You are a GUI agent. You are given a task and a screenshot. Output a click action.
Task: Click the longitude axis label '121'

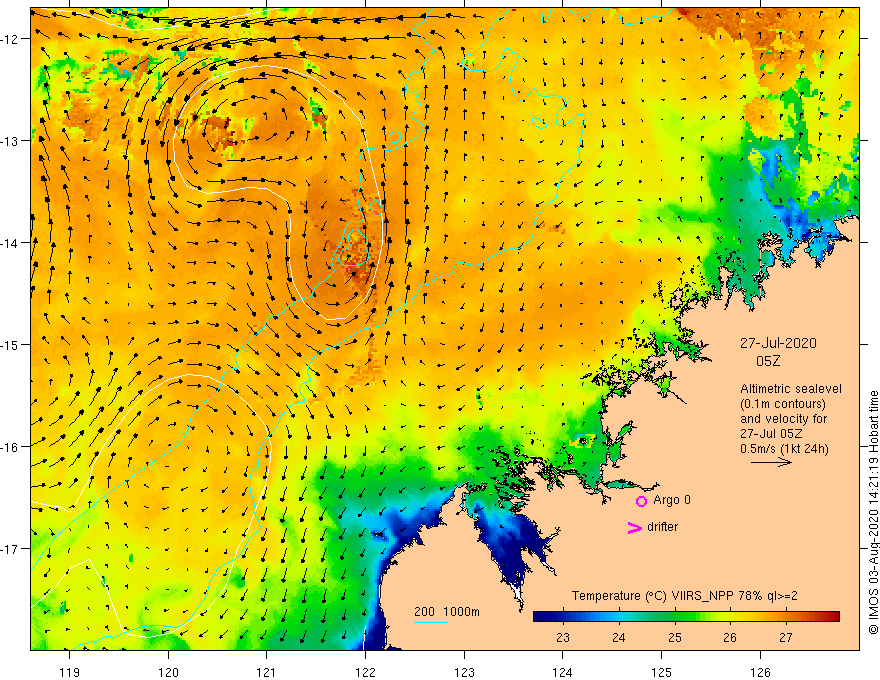pos(267,672)
